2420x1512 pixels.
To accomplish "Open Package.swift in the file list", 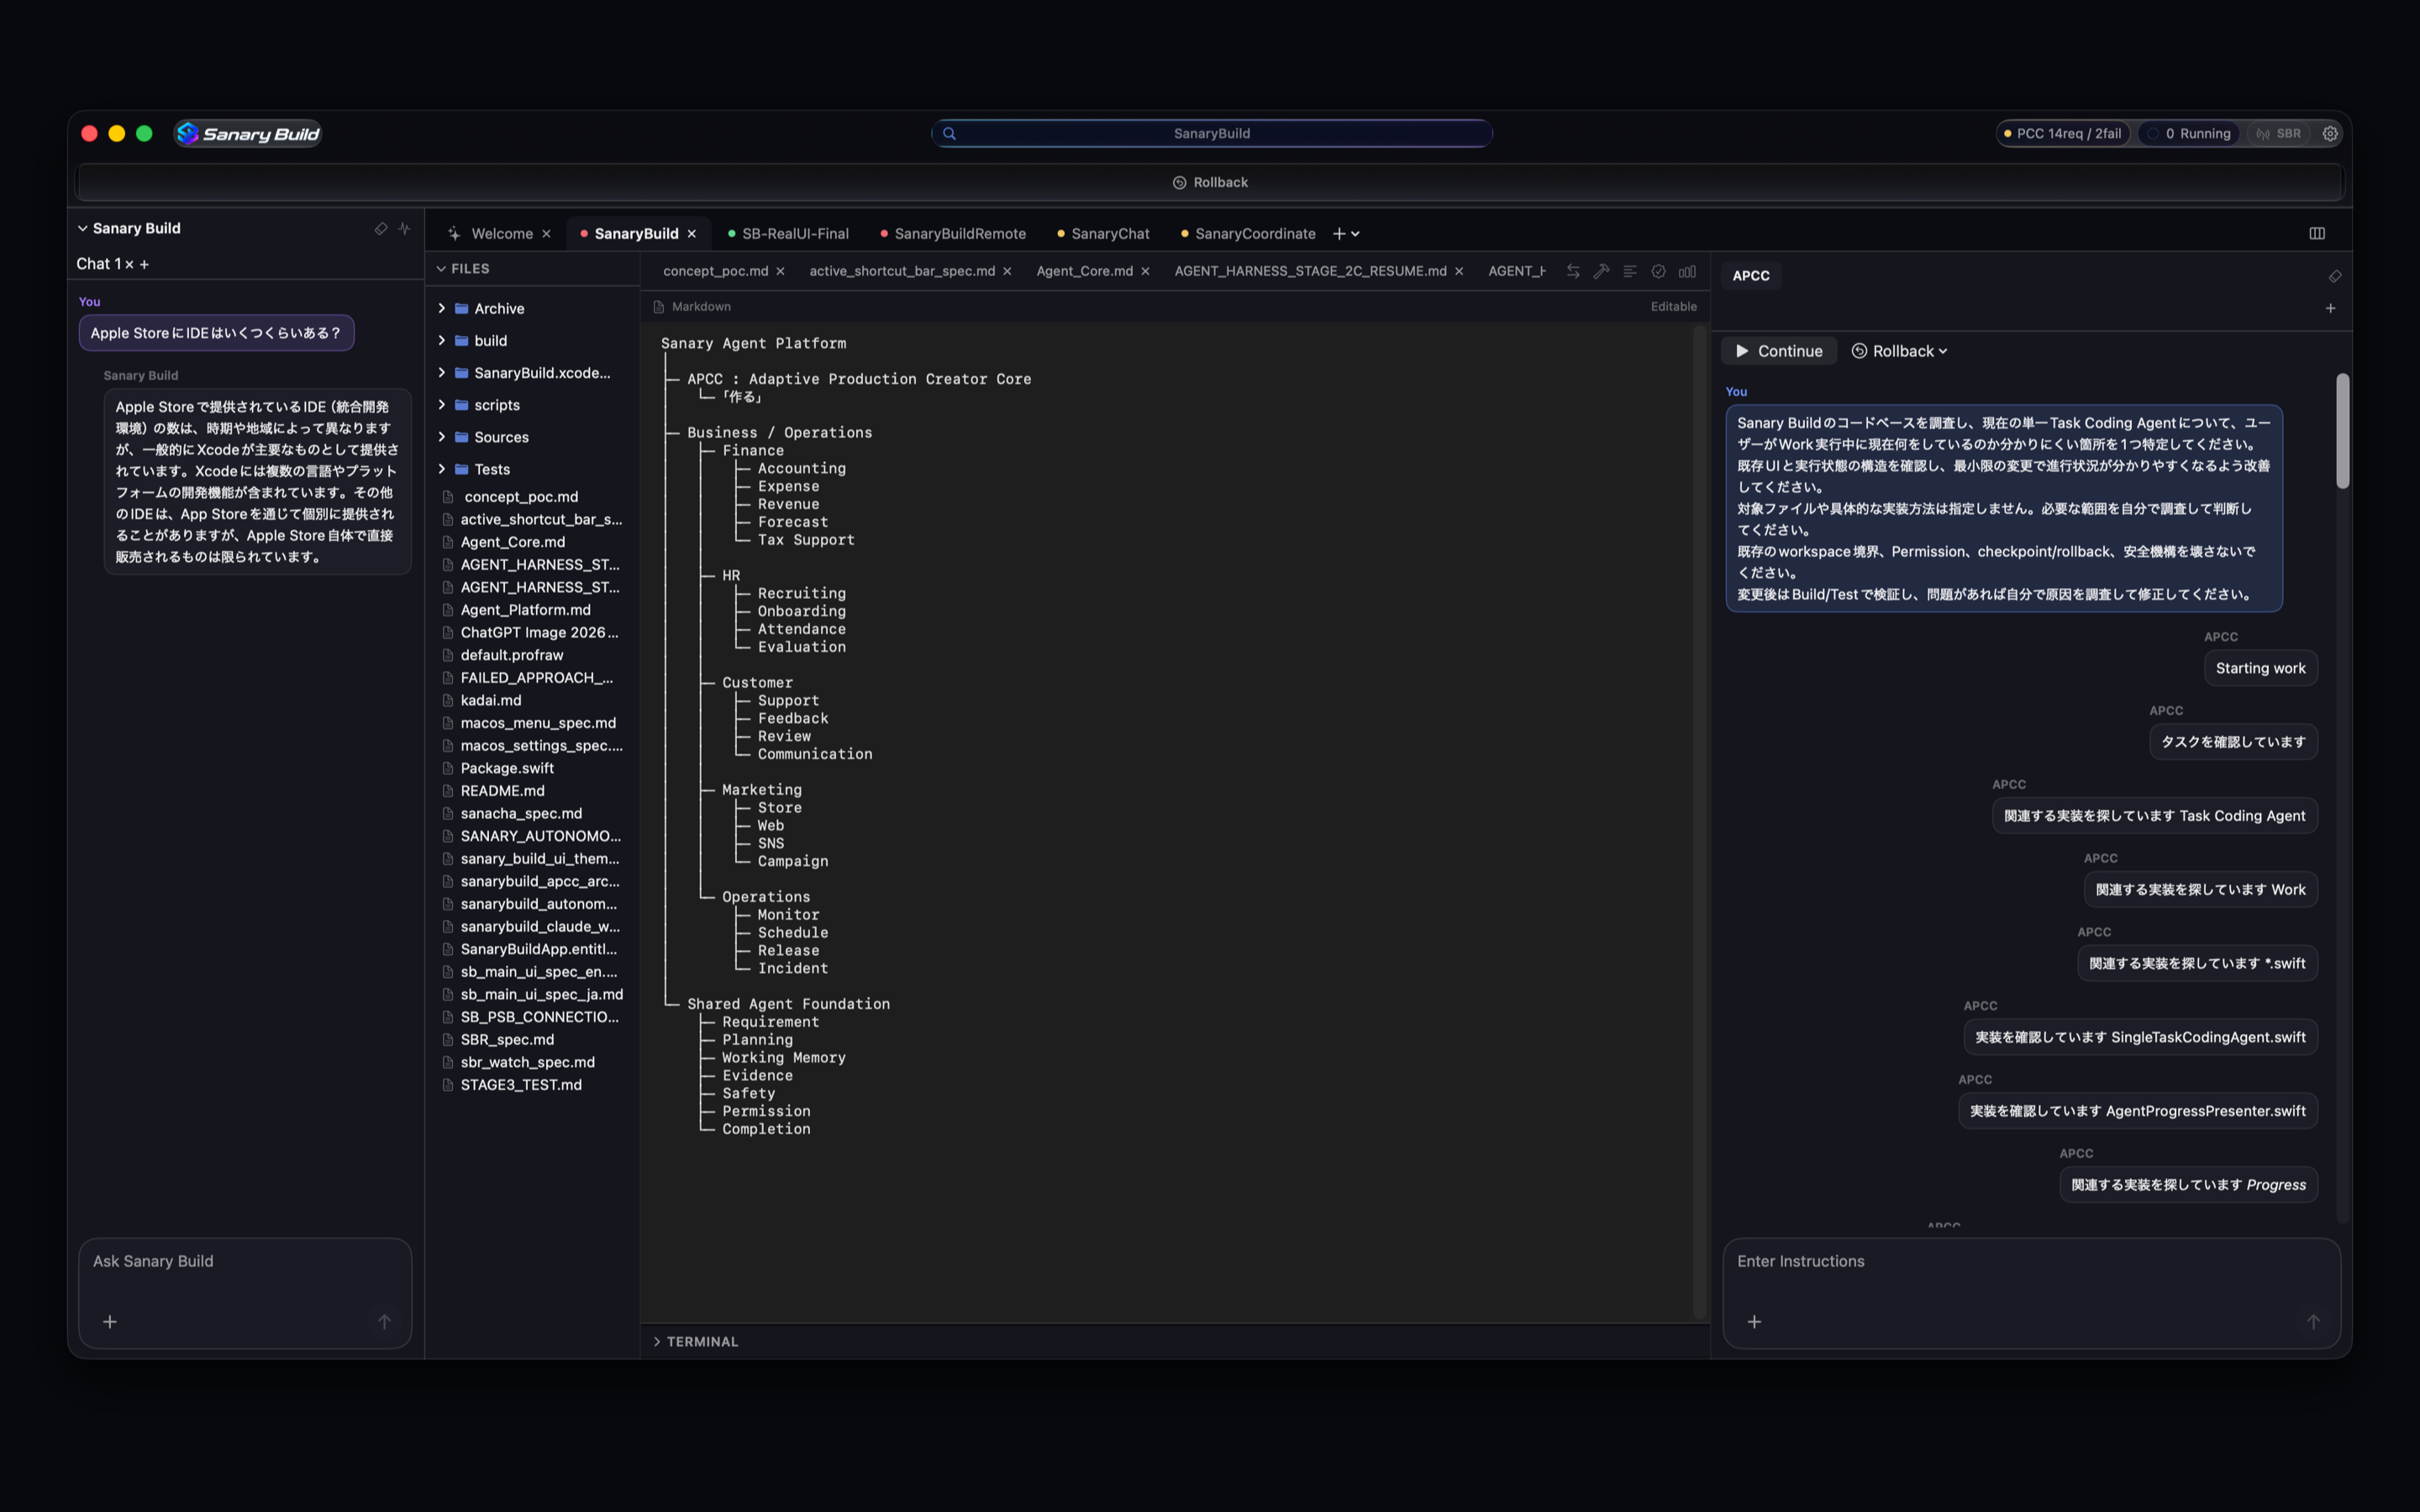I will (x=506, y=768).
